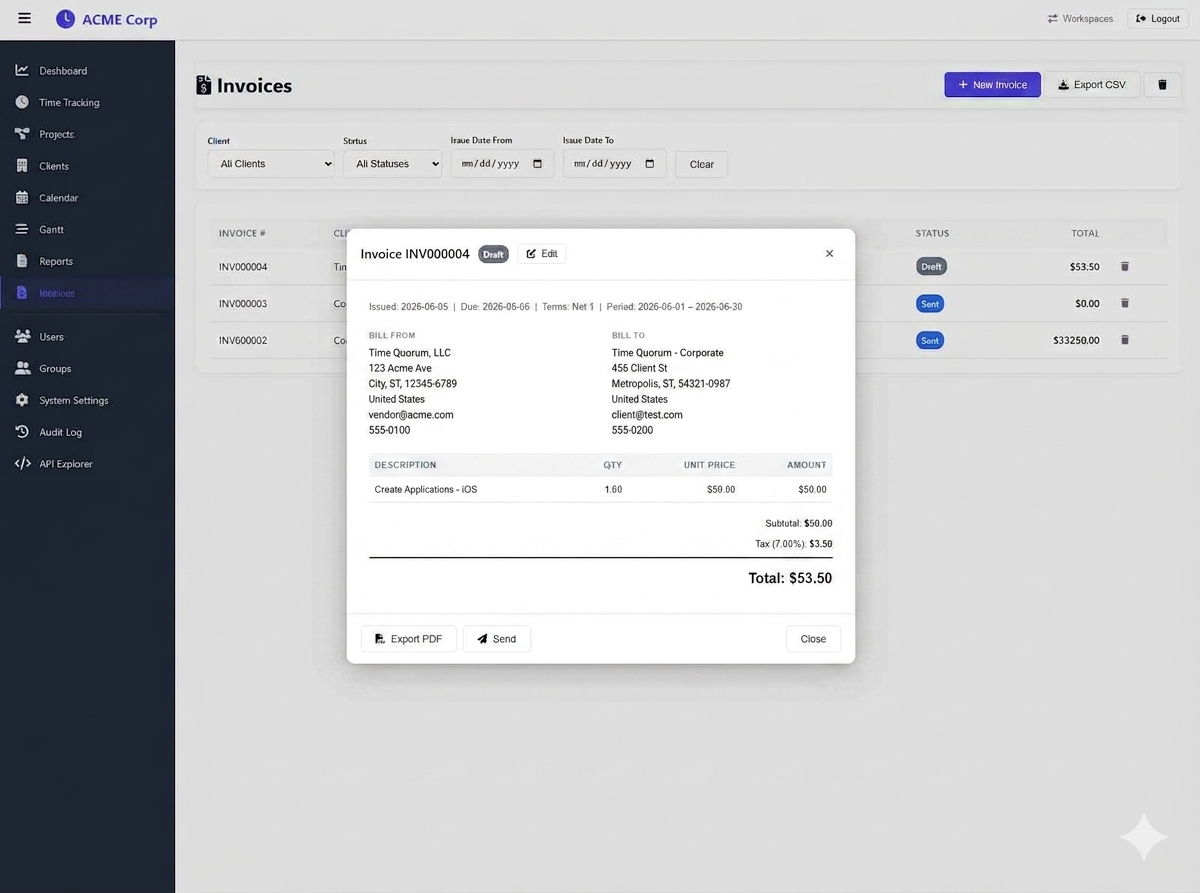The height and width of the screenshot is (893, 1200).
Task: Click the $33250.00 total cell
Action: [x=1076, y=340]
